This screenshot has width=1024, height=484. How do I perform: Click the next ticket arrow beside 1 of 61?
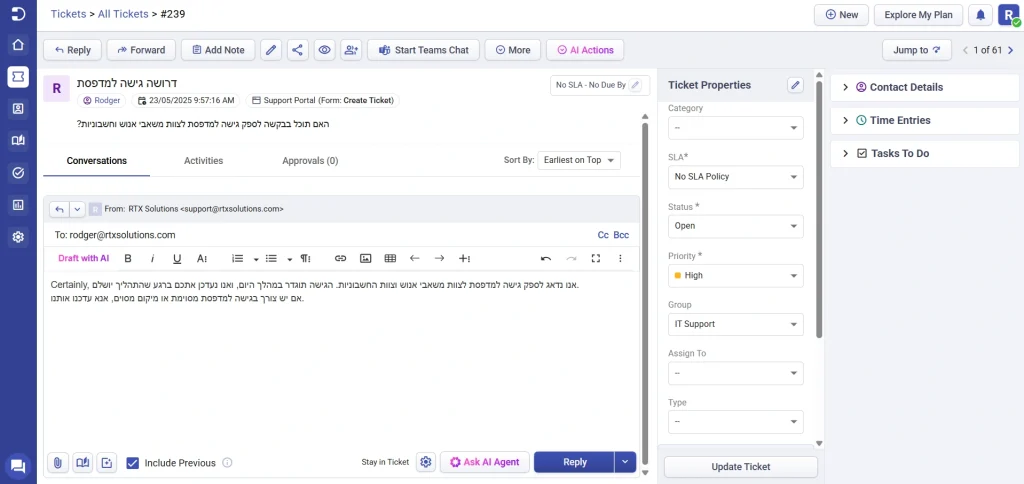pos(1011,50)
